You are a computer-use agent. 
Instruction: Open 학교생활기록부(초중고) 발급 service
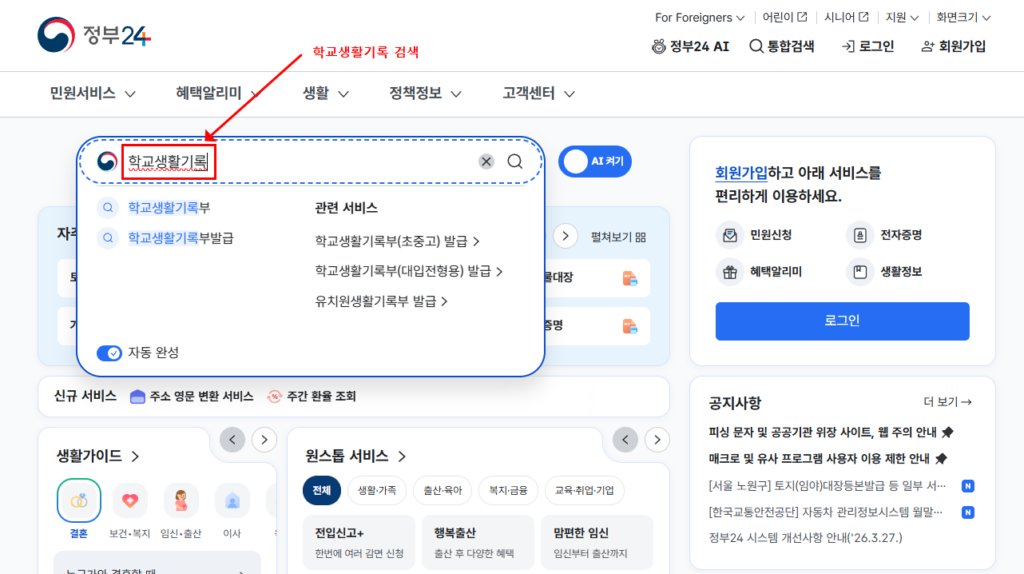(397, 241)
